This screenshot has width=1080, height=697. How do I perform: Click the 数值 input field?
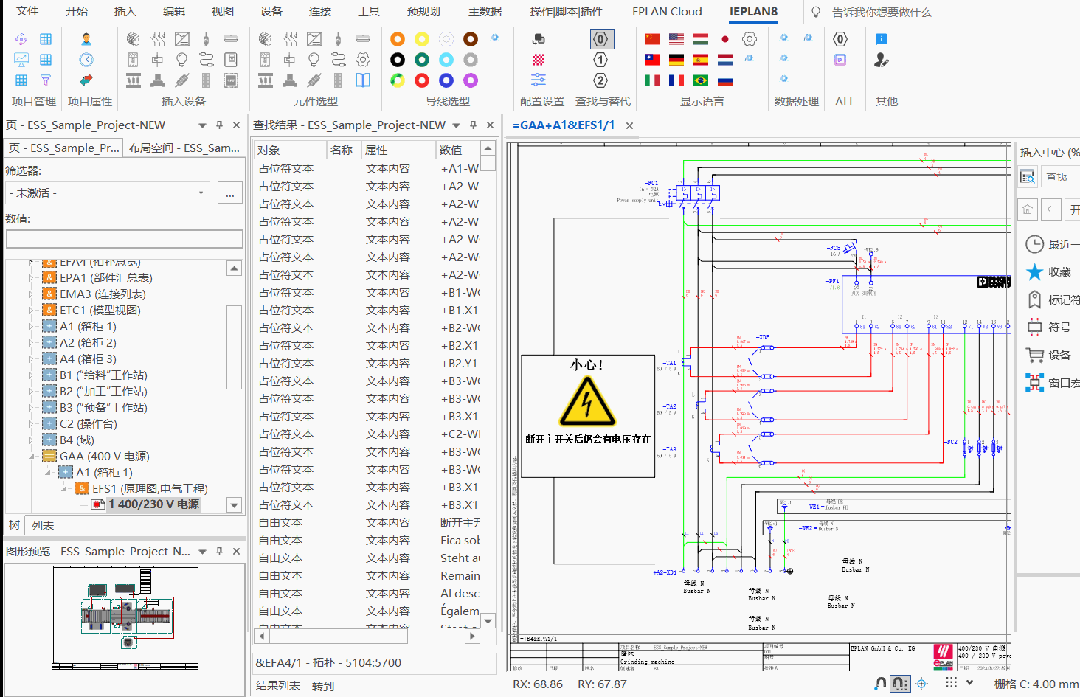[124, 239]
